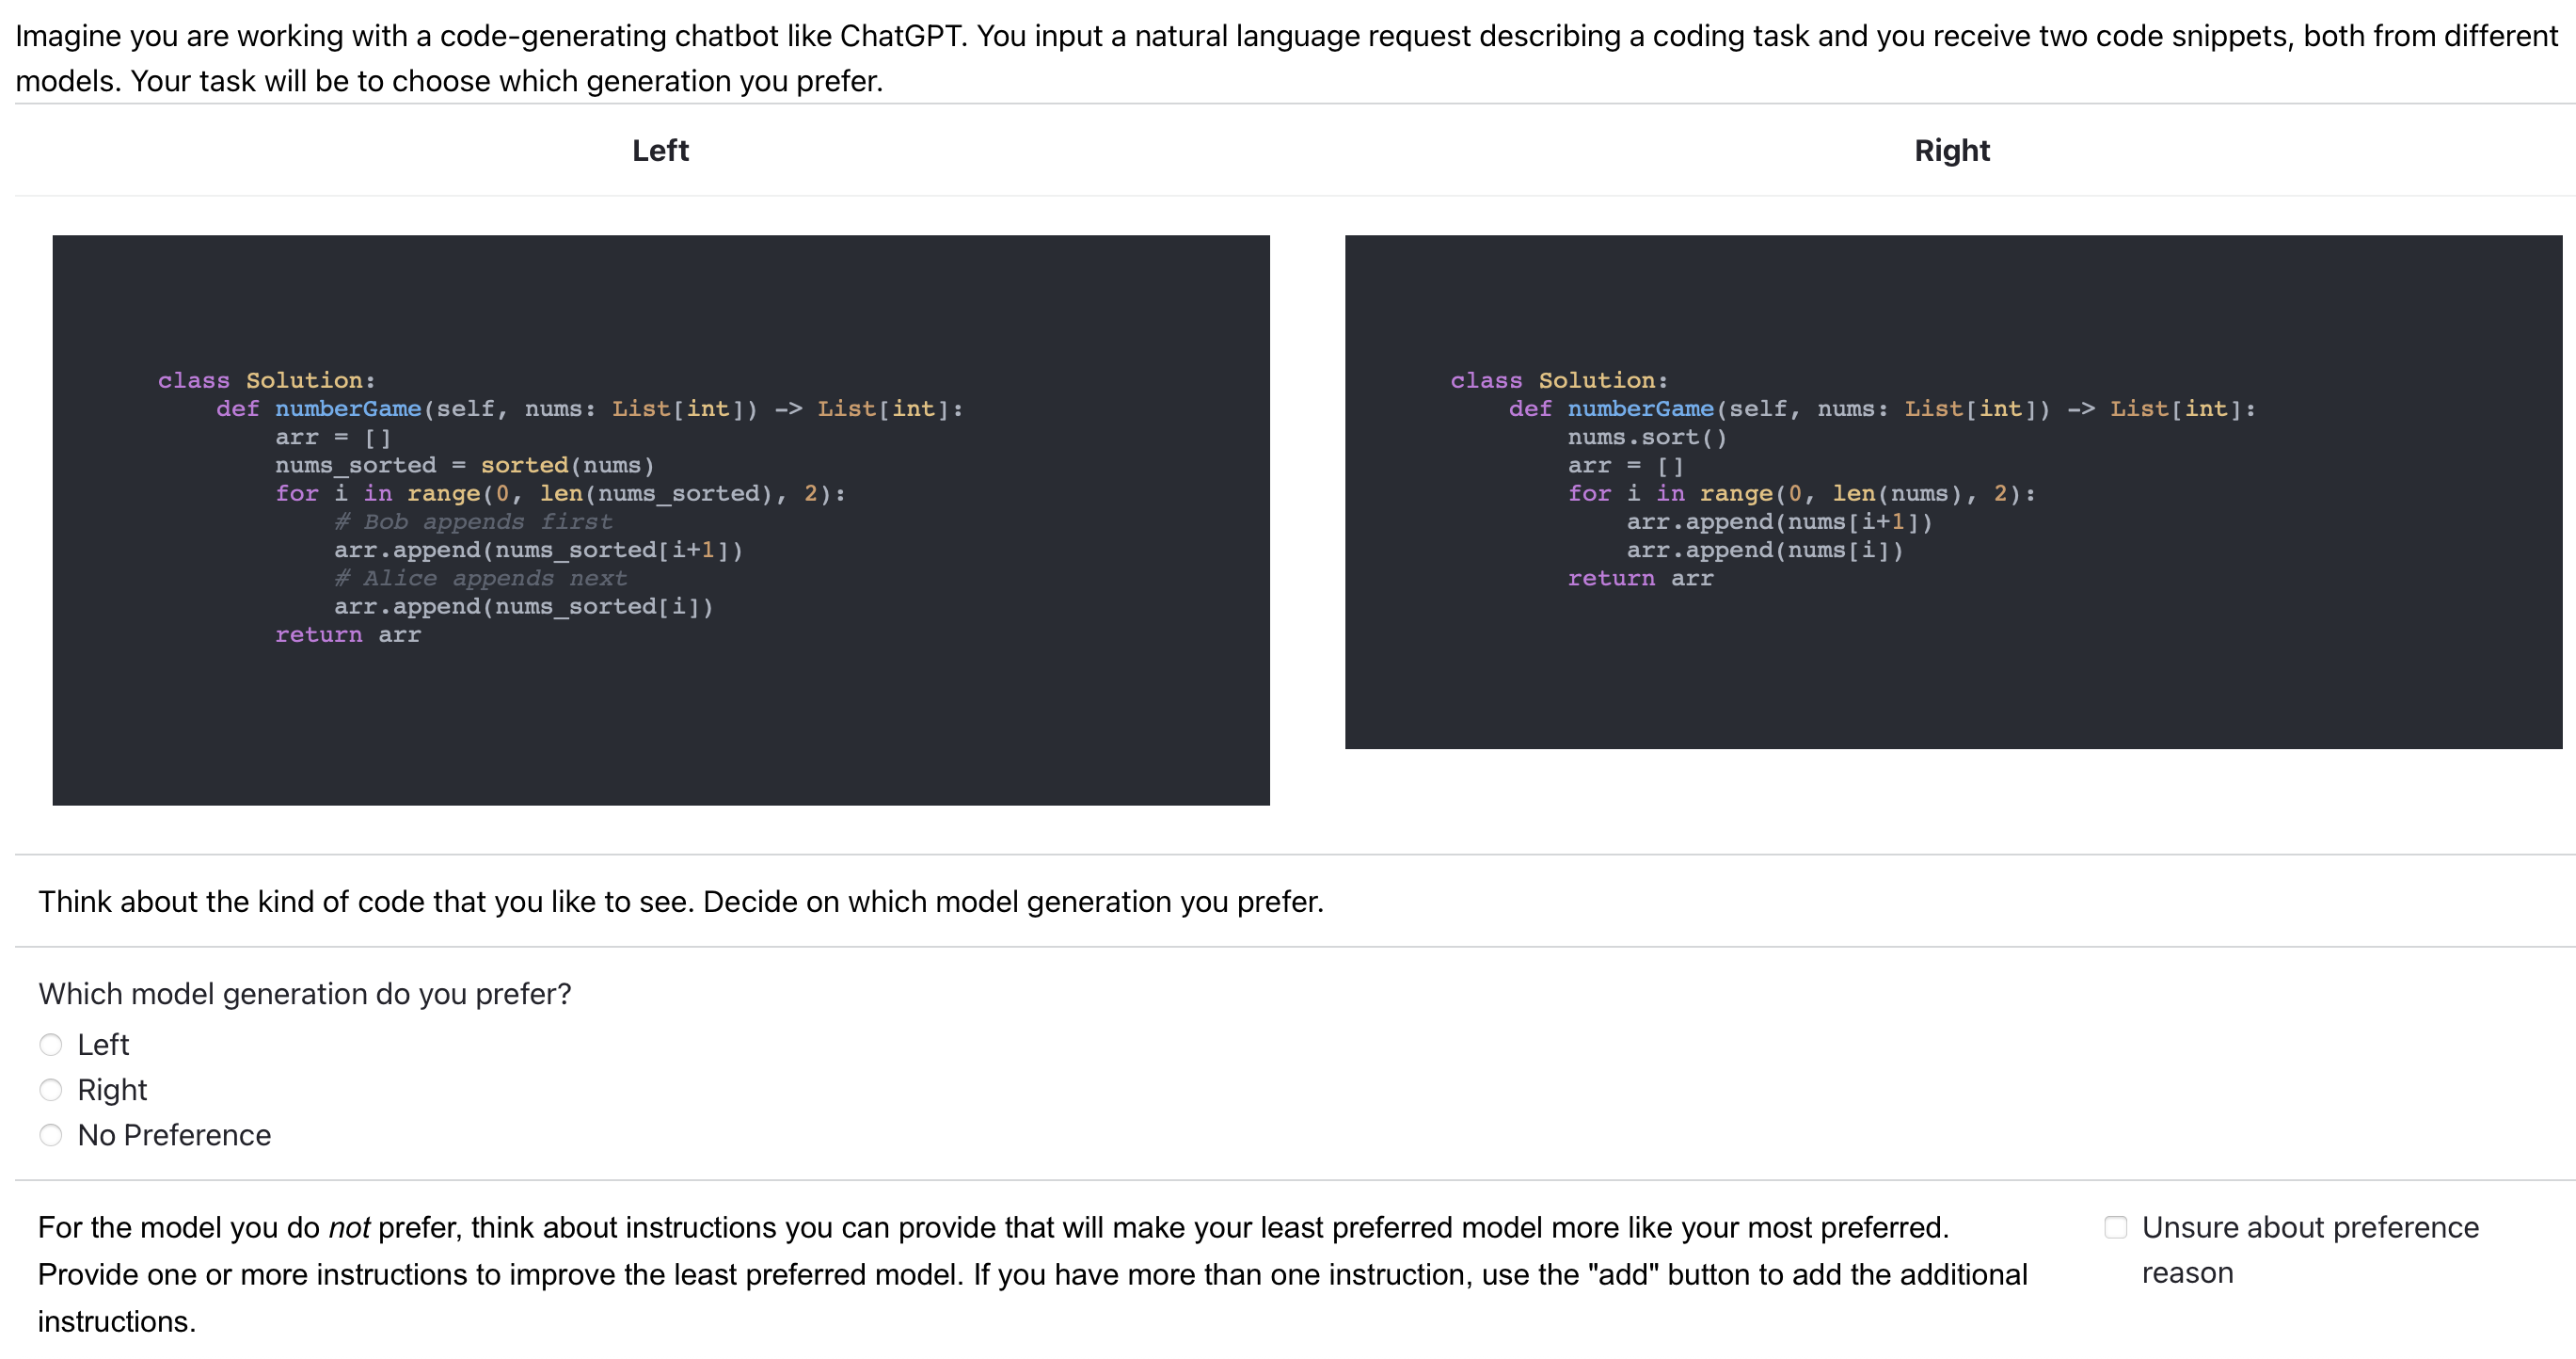This screenshot has width=2576, height=1359.
Task: Click inside the right code snippet panel
Action: (1951, 670)
